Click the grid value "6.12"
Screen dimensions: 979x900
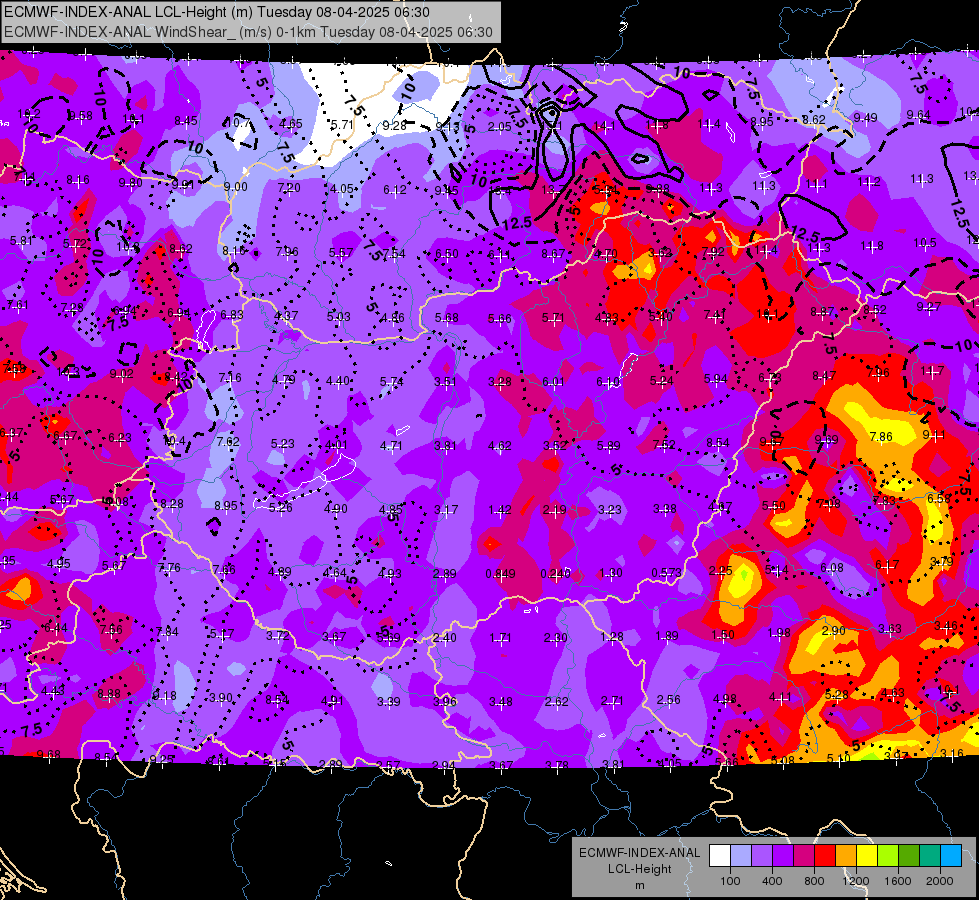pyautogui.click(x=395, y=189)
